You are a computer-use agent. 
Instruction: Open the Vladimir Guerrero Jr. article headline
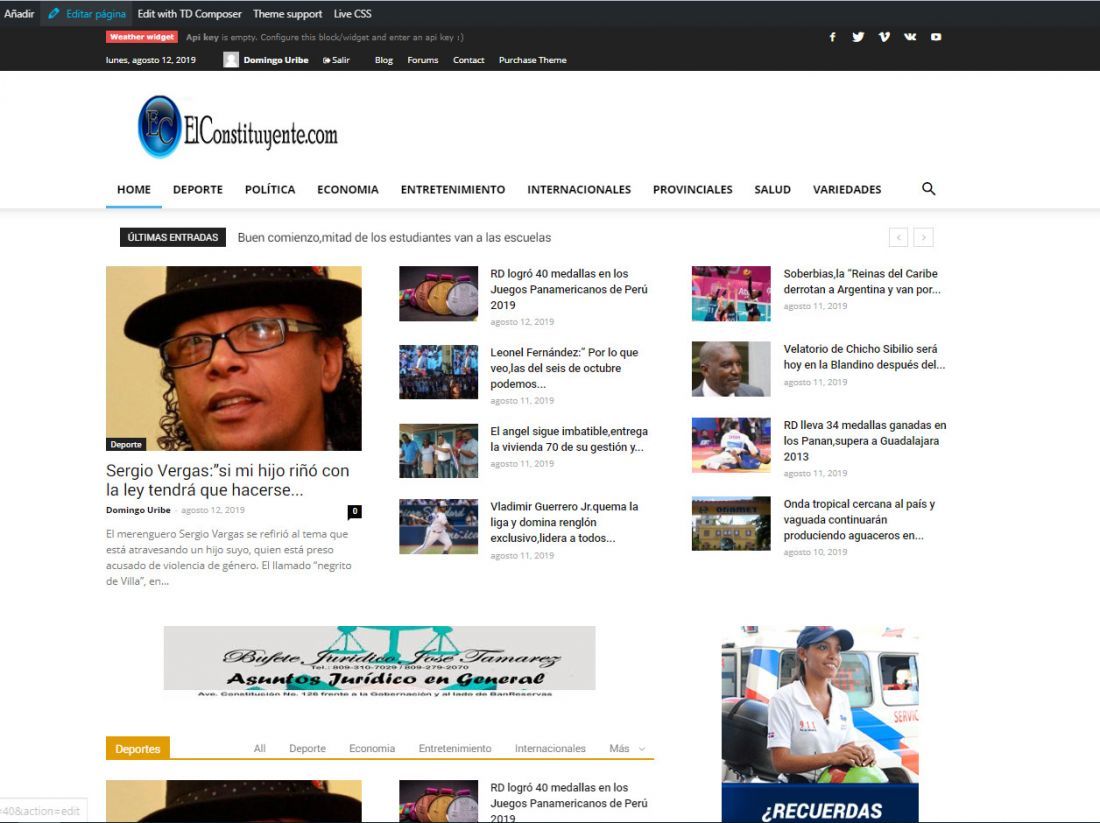pos(564,522)
